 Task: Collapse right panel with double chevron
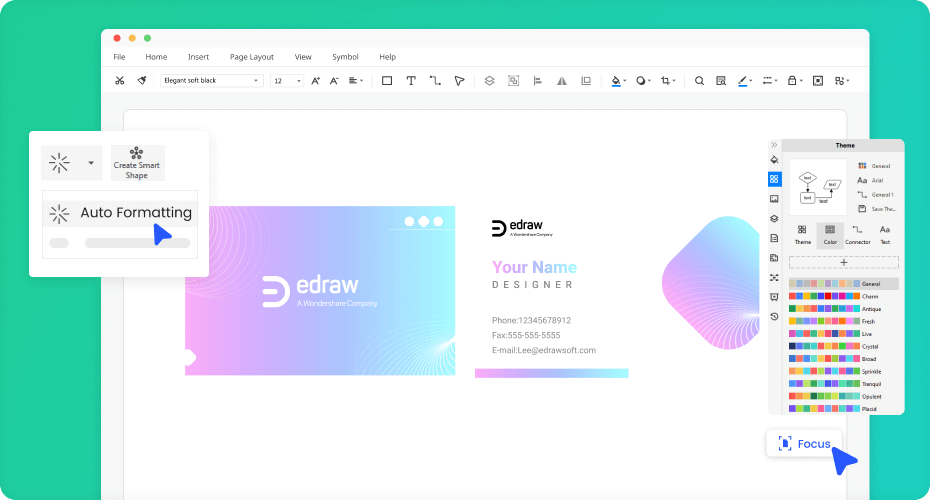tap(774, 145)
